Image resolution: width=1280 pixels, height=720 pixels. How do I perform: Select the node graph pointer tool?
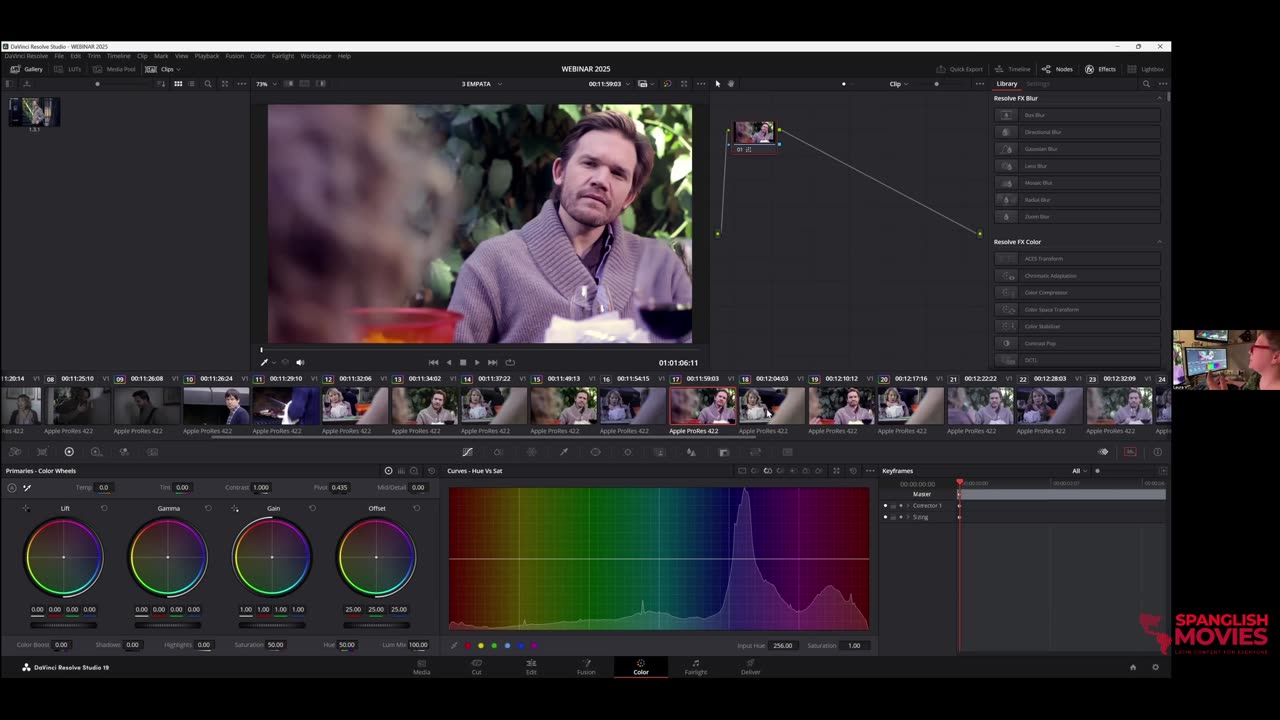pyautogui.click(x=717, y=84)
